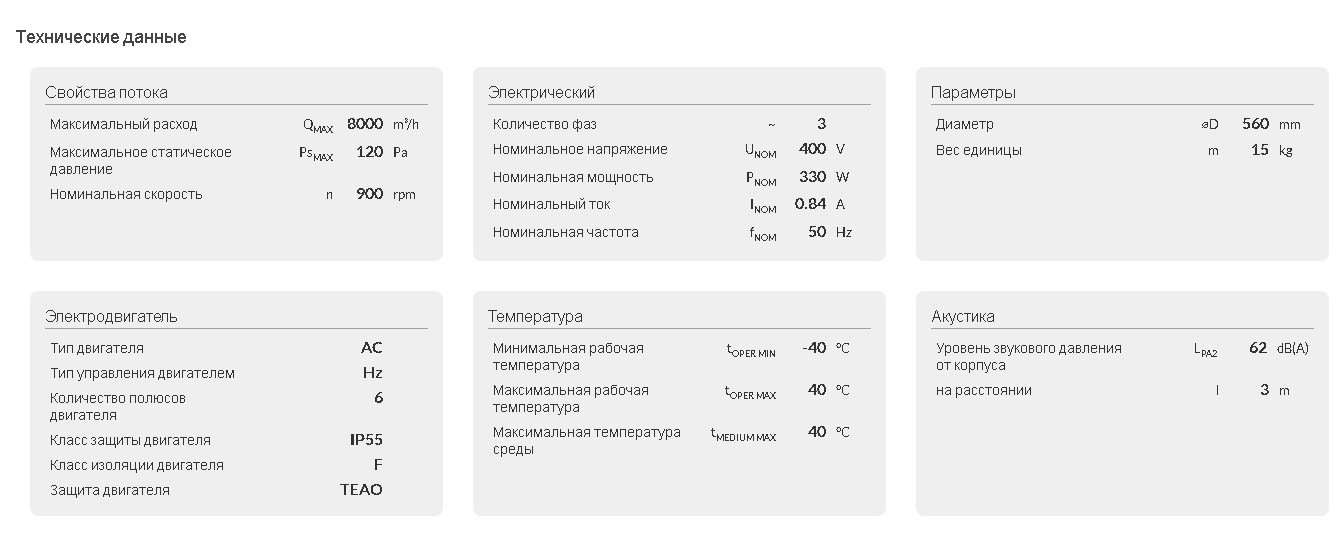This screenshot has height=545, width=1342.
Task: Select the Параметры section header
Action: pos(973,92)
